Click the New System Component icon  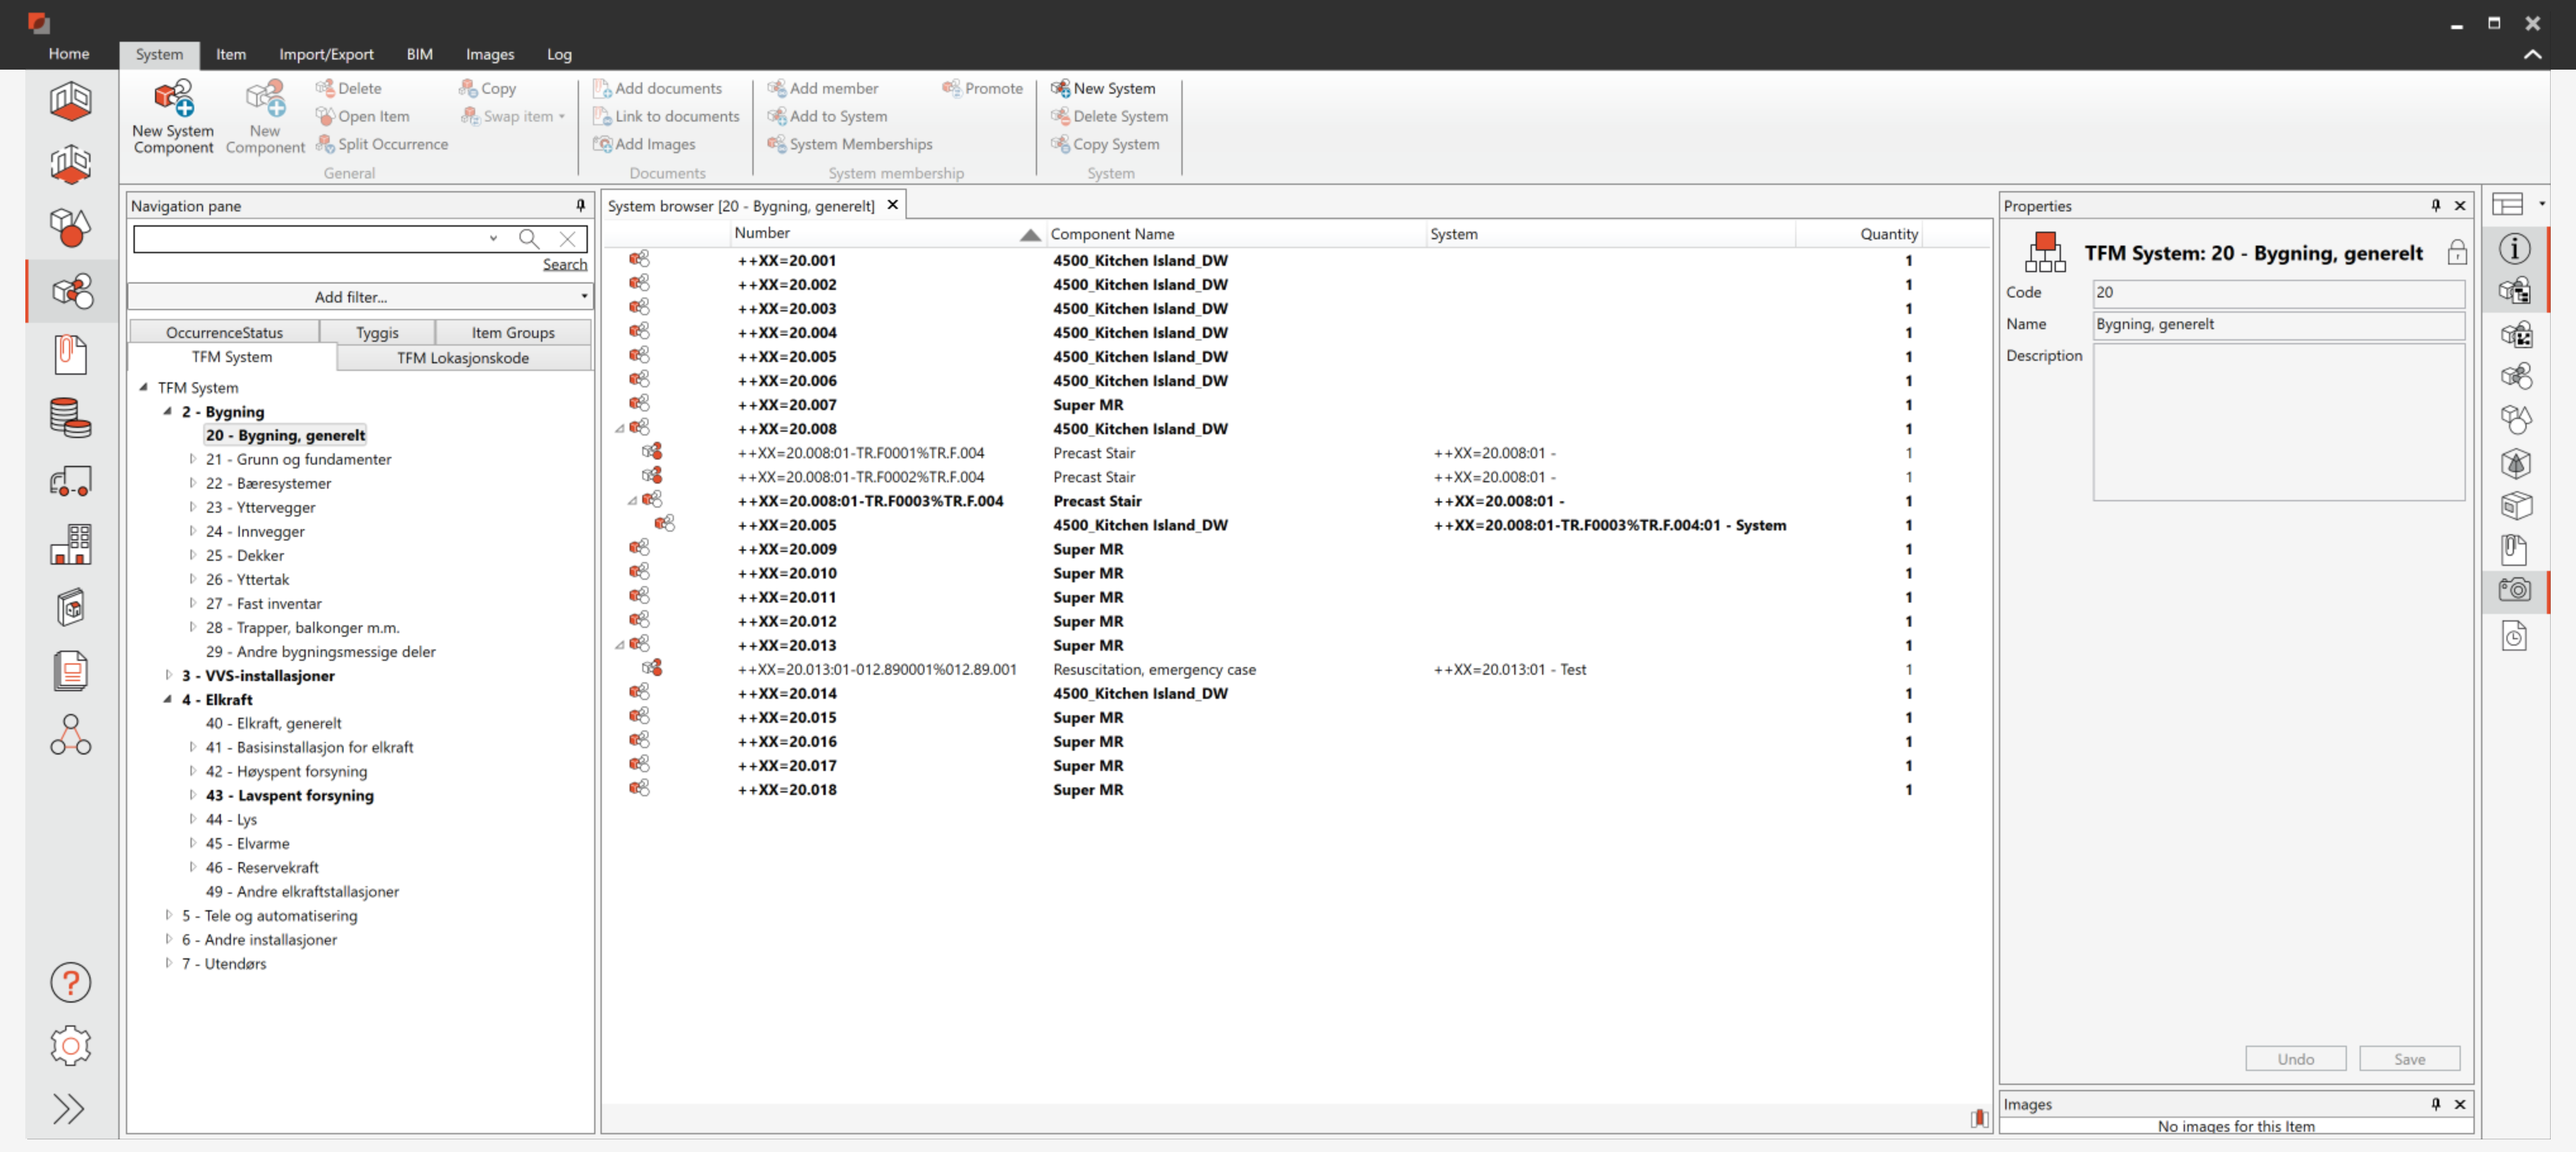(173, 101)
